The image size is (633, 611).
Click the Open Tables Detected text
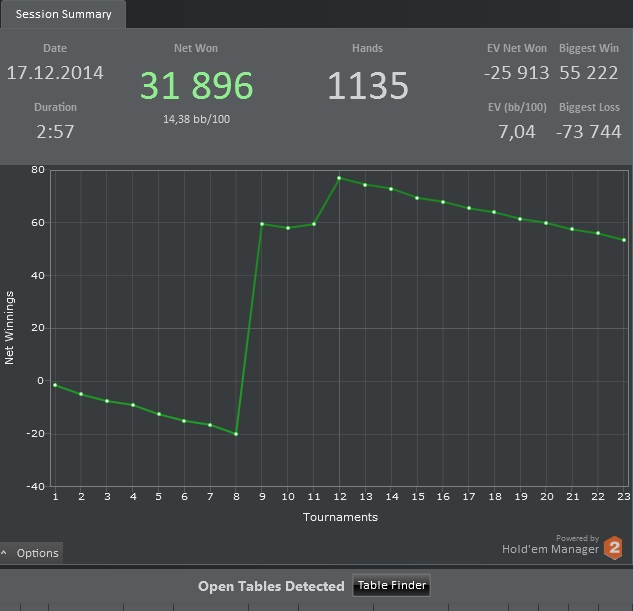coord(271,586)
